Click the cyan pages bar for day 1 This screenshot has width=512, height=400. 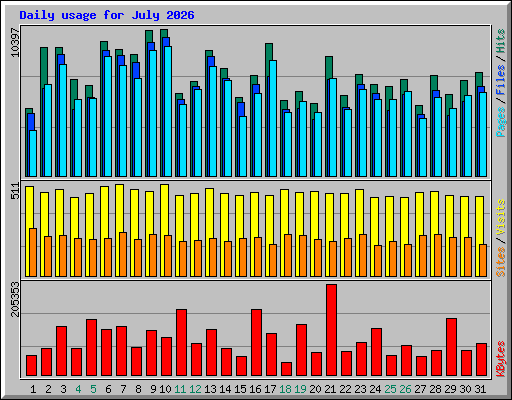pyautogui.click(x=33, y=153)
